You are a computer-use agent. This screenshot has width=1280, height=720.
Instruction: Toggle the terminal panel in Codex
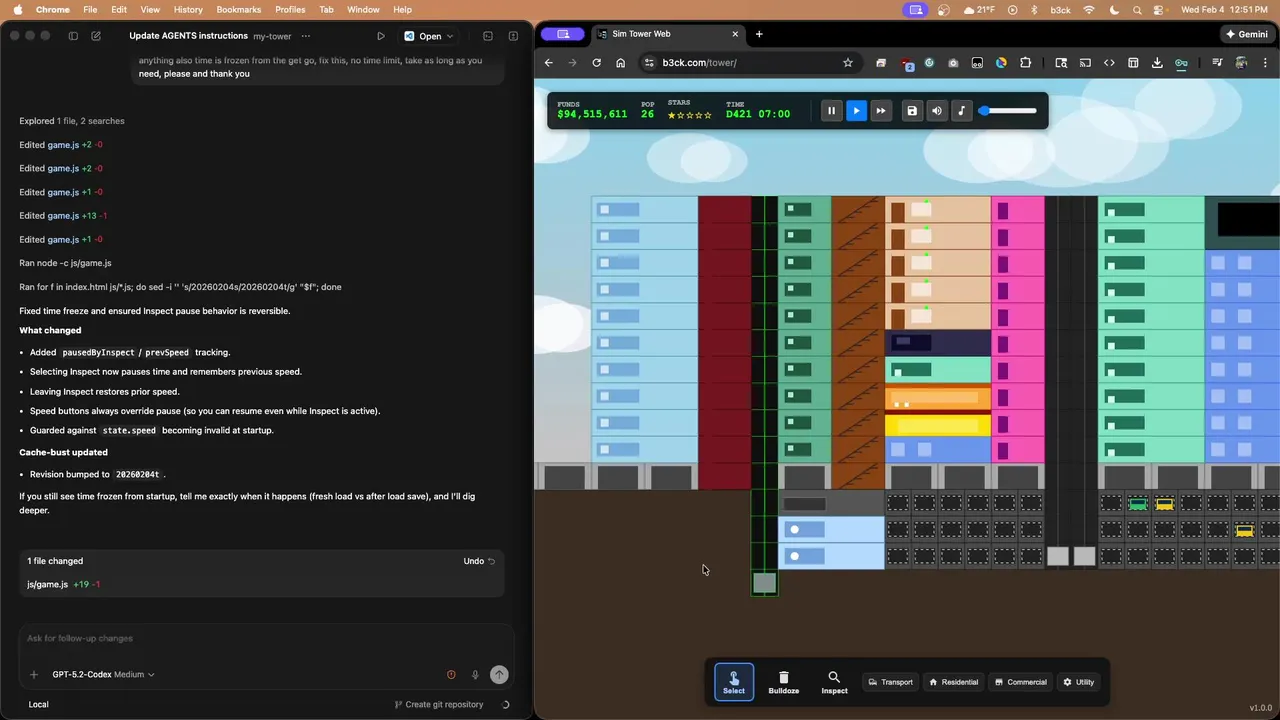click(x=488, y=36)
